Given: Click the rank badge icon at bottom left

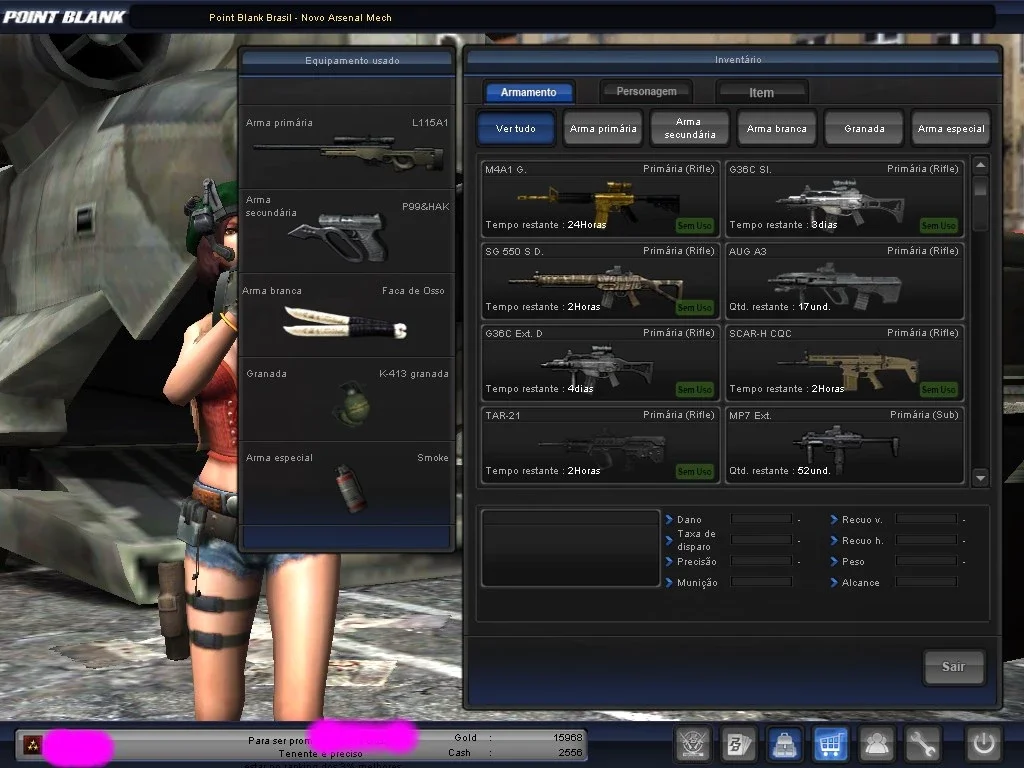Looking at the screenshot, I should coord(32,744).
